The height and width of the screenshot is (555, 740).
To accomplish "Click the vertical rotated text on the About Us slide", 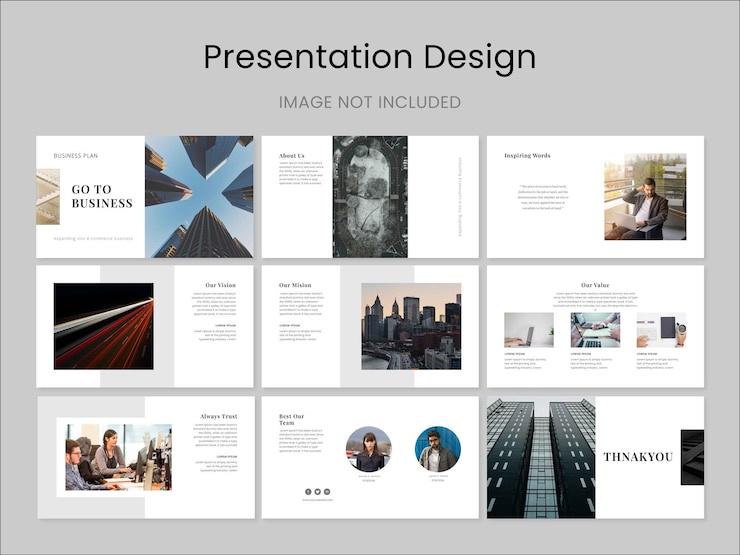I will tap(461, 197).
